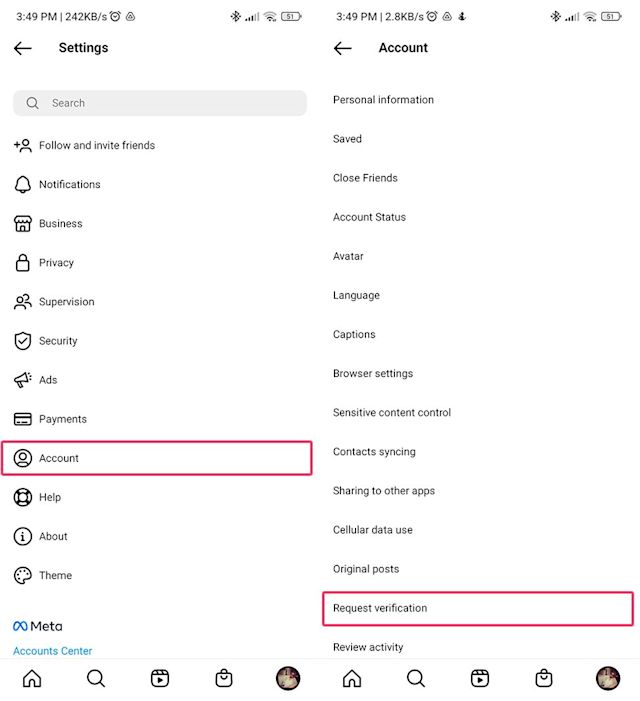Tap the Help lifebuoy icon
The width and height of the screenshot is (640, 701).
pos(23,497)
